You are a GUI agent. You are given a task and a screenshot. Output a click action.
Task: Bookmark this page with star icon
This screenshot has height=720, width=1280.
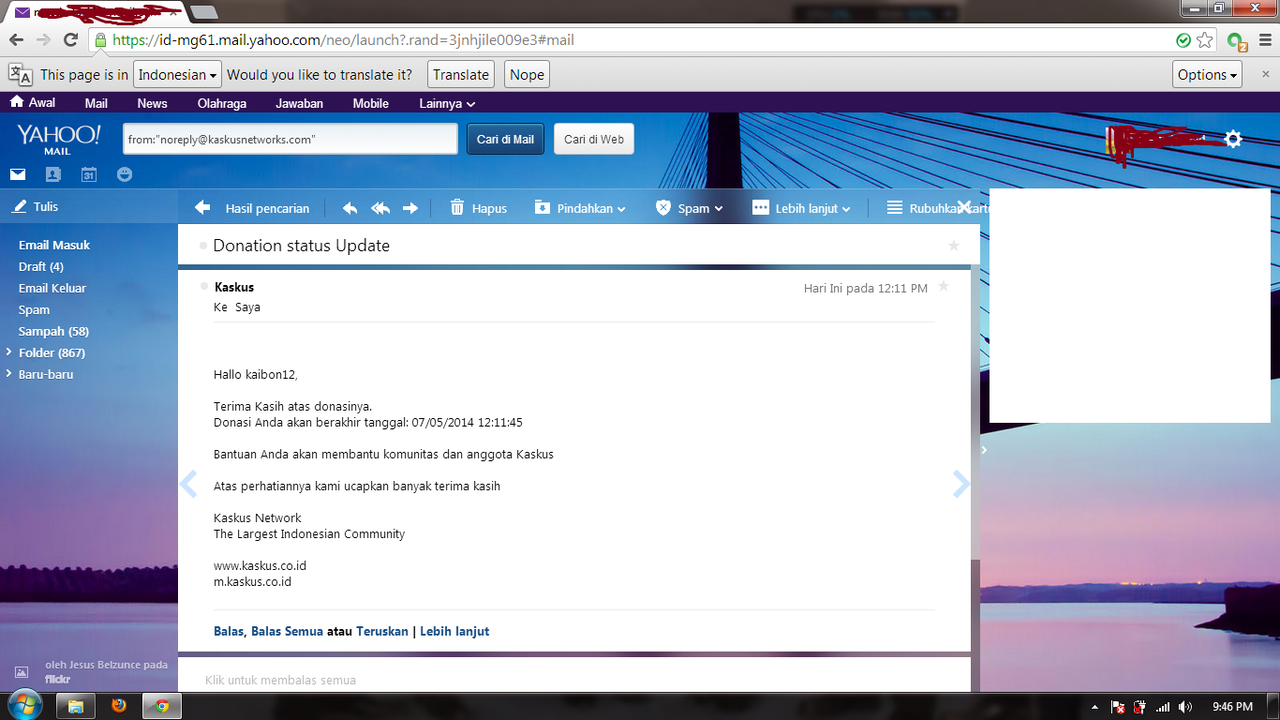tap(1205, 40)
